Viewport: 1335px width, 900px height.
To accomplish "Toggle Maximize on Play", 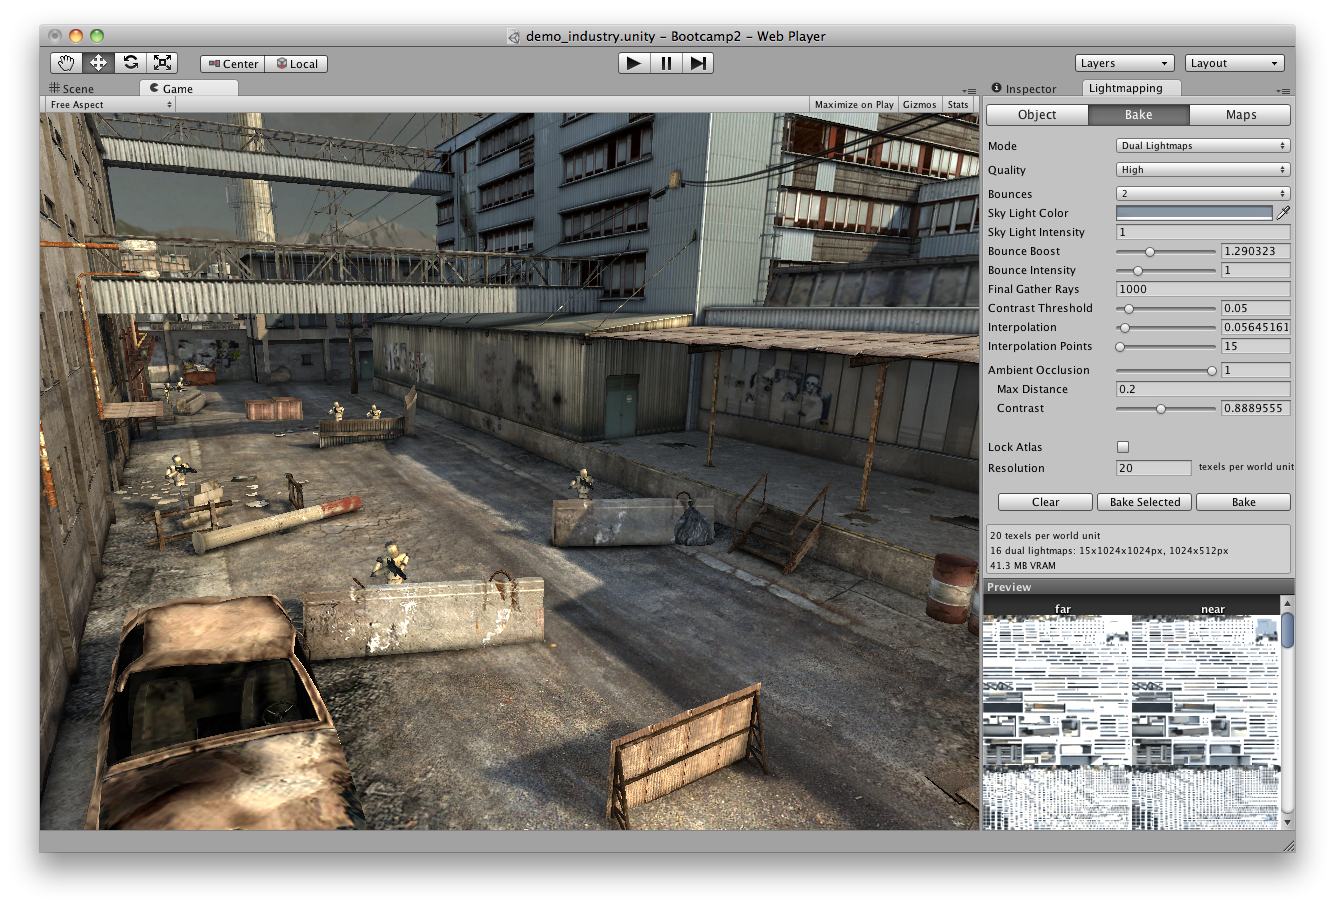I will (x=855, y=103).
